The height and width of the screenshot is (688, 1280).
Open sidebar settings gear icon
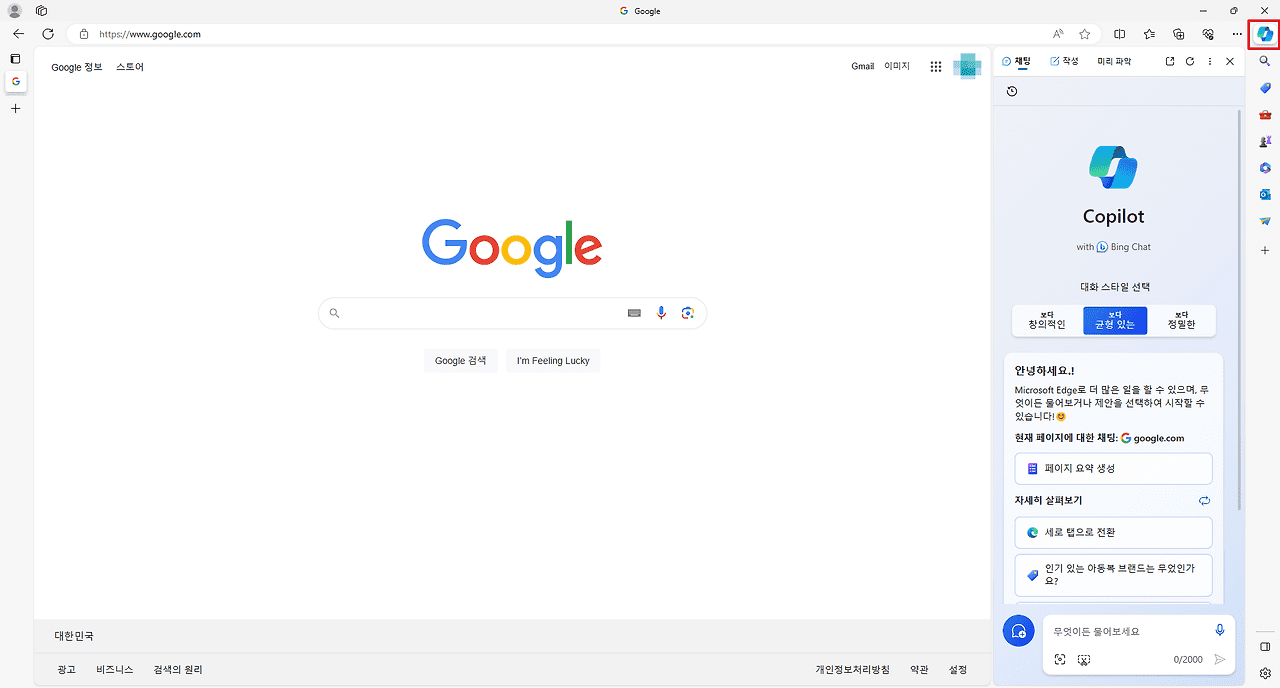pyautogui.click(x=1265, y=673)
